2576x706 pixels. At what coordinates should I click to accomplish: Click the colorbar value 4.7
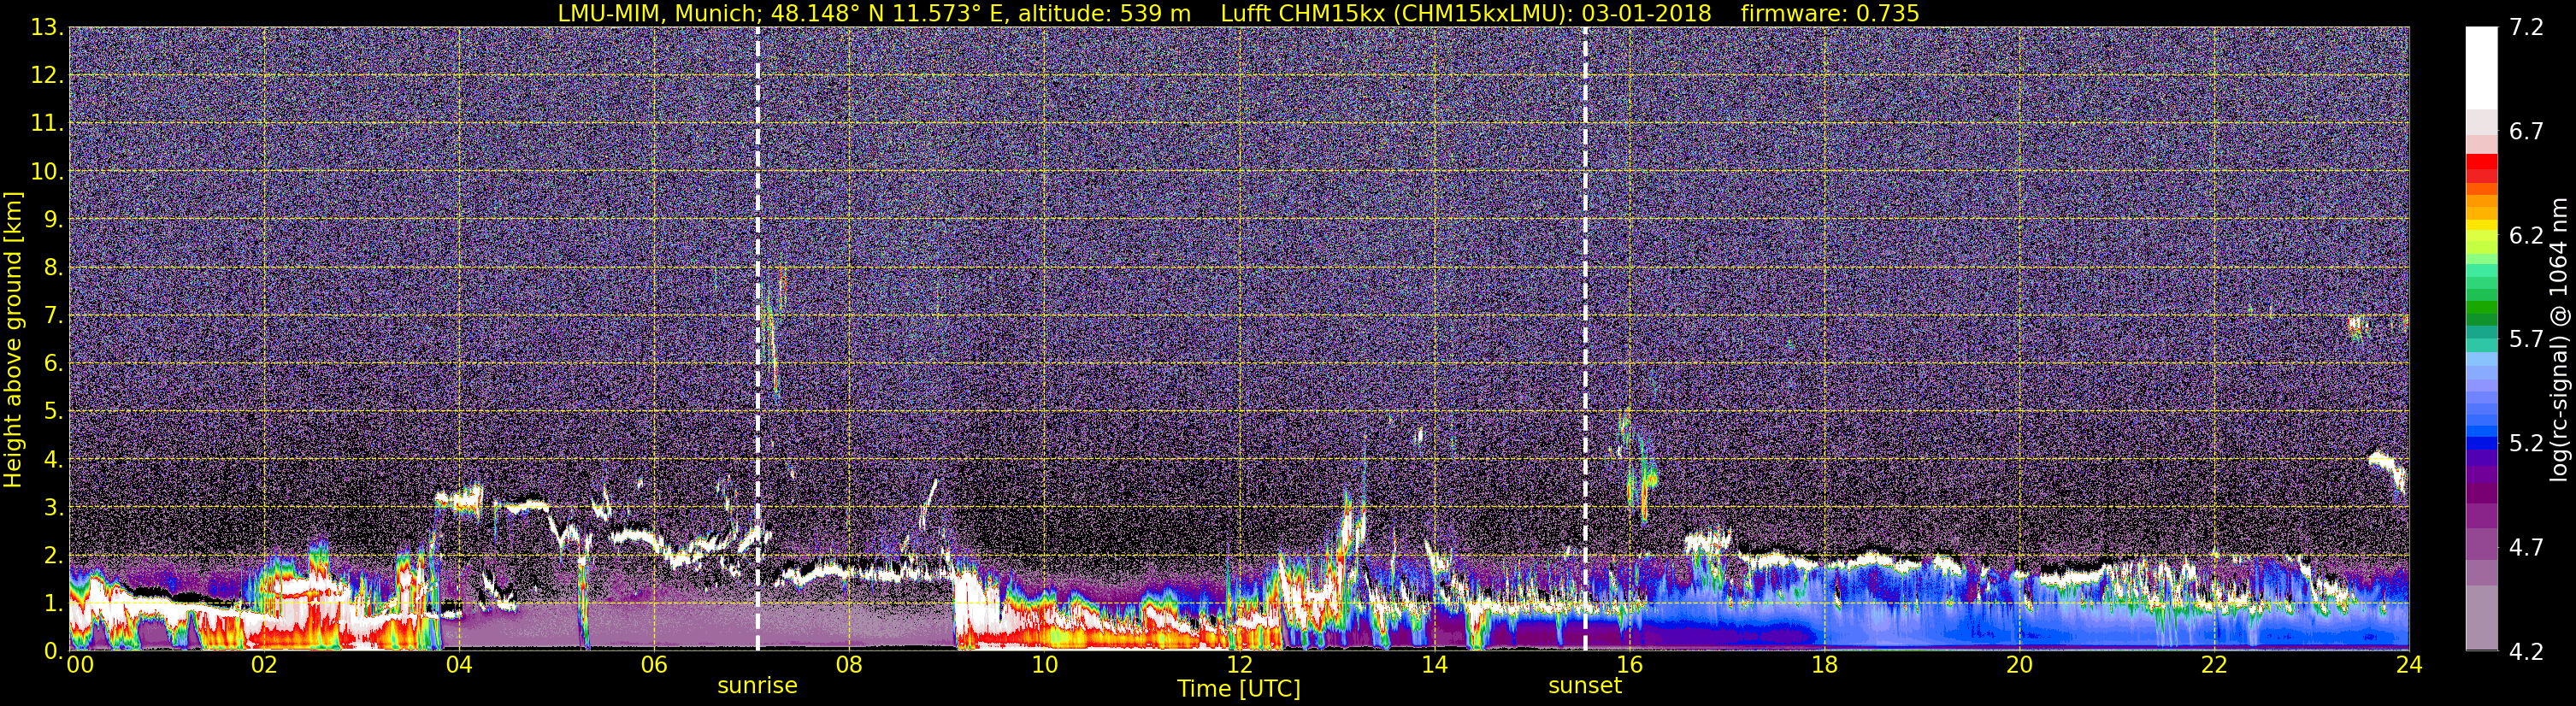(x=2526, y=547)
